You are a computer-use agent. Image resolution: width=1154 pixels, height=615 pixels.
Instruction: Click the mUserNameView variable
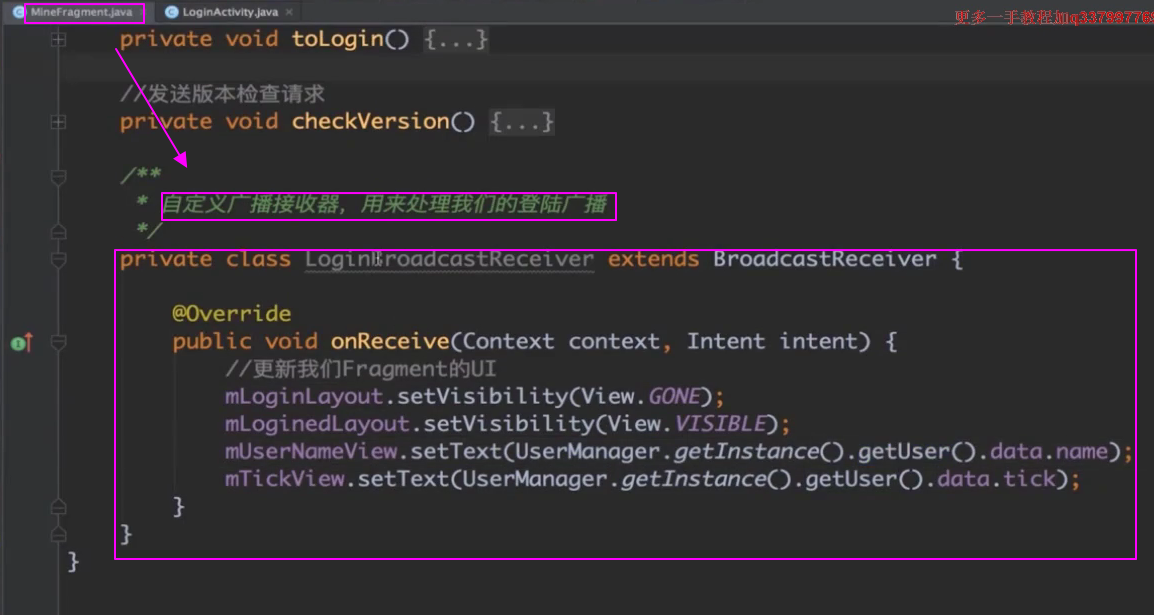(311, 452)
